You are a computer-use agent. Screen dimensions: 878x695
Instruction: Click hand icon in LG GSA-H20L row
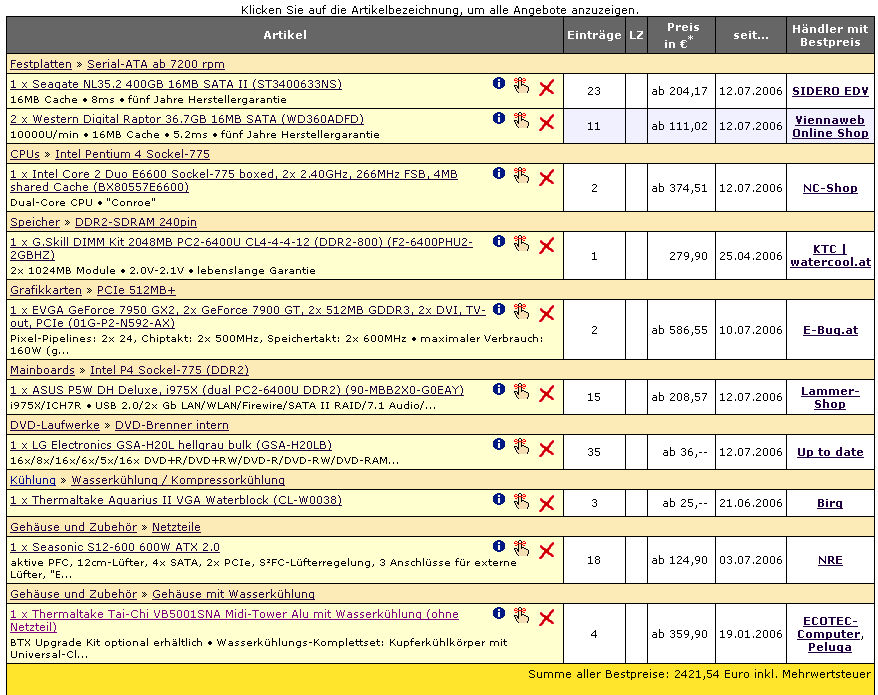521,446
